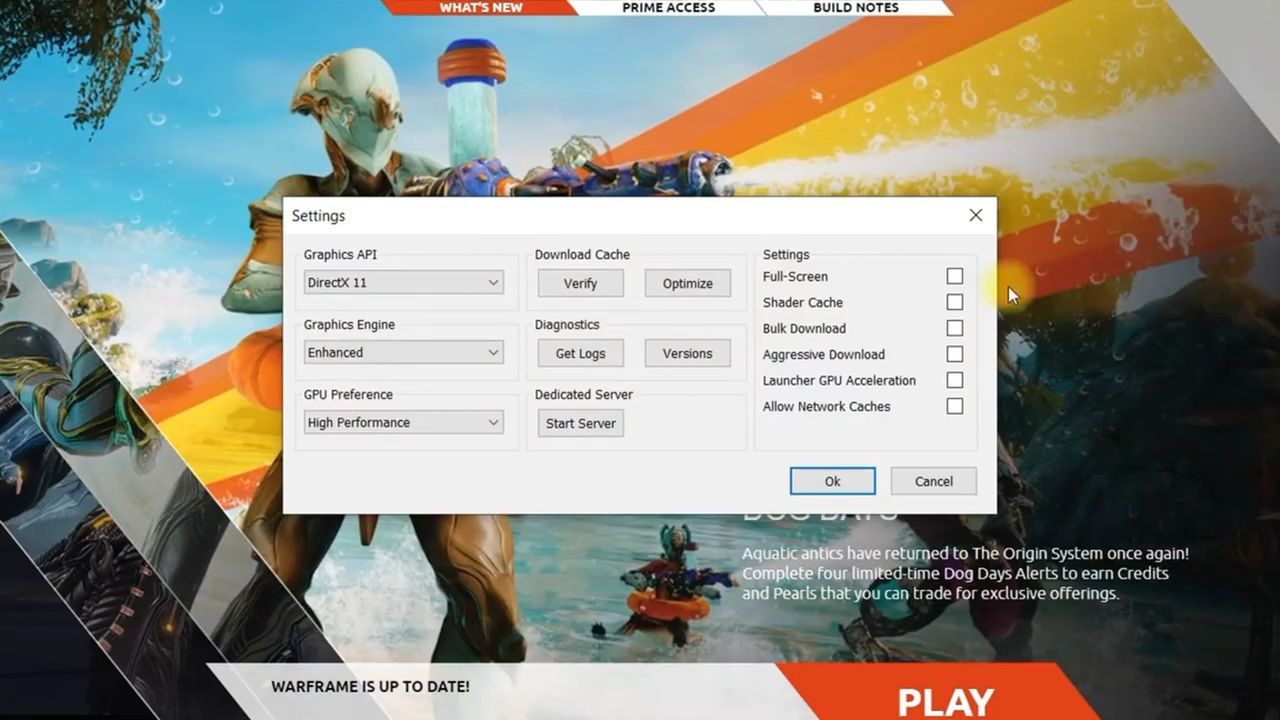1280x720 pixels.
Task: Click the 'Graphics API' label
Action: point(340,255)
